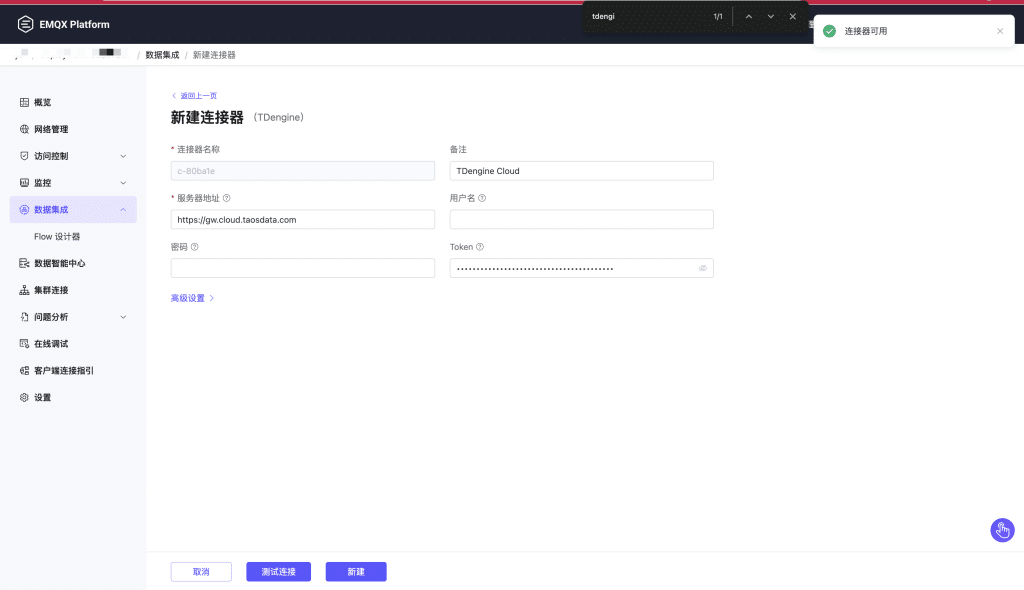Viewport: 1024px width, 590px height.
Task: Click the floating hand assistant button
Action: 1002,530
